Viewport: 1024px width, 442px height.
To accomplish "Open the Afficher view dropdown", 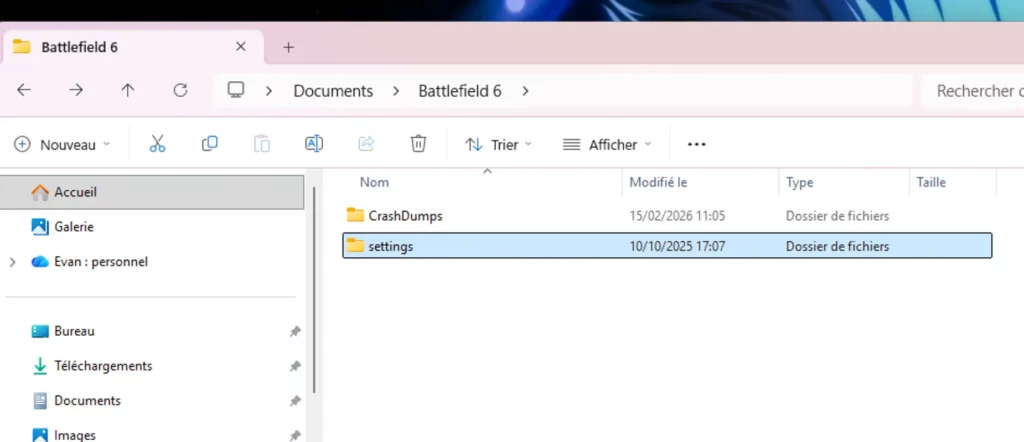I will tap(607, 144).
